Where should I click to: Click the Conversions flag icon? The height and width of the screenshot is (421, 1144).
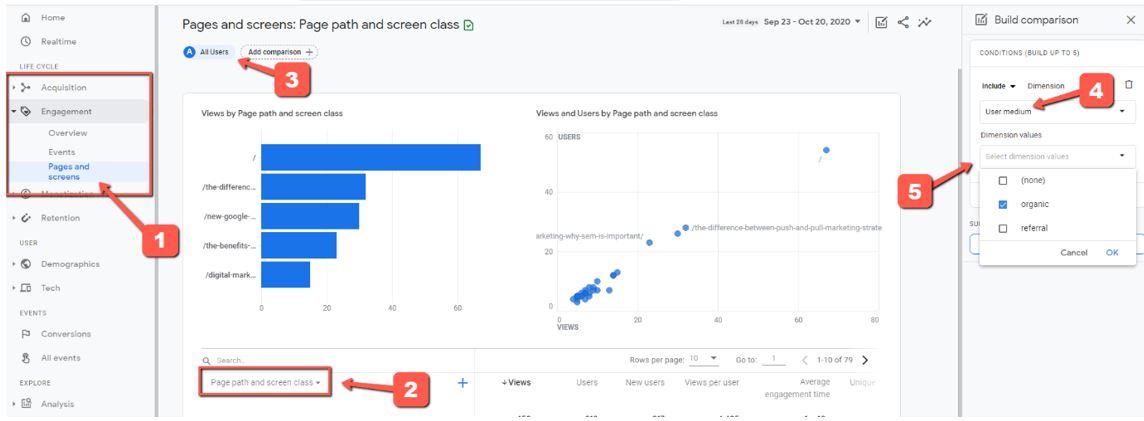[x=26, y=334]
